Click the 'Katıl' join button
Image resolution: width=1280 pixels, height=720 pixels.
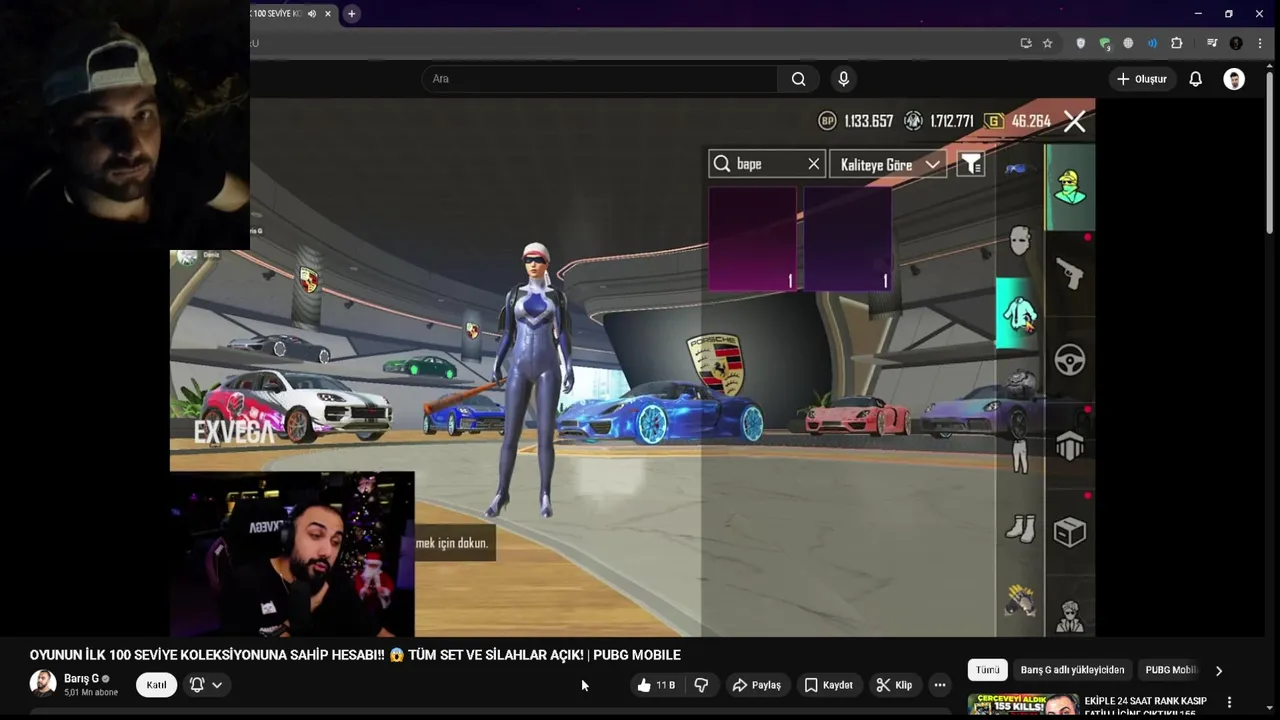coord(156,685)
